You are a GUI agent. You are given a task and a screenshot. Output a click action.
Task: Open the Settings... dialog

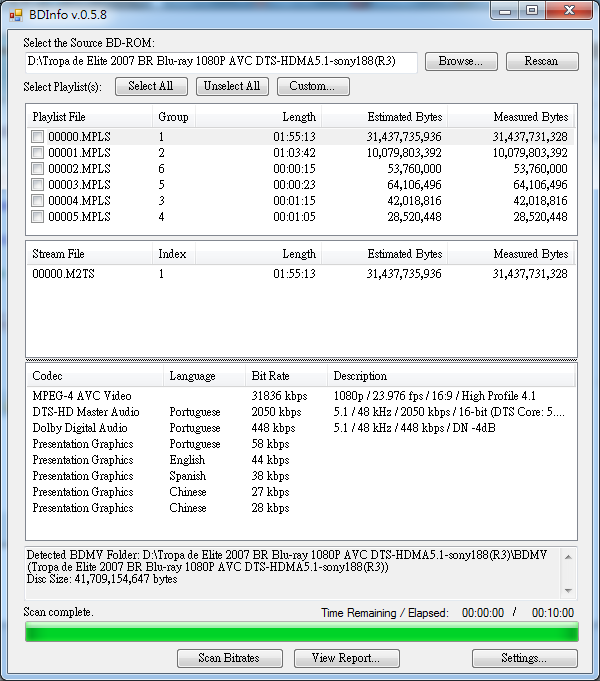click(524, 658)
